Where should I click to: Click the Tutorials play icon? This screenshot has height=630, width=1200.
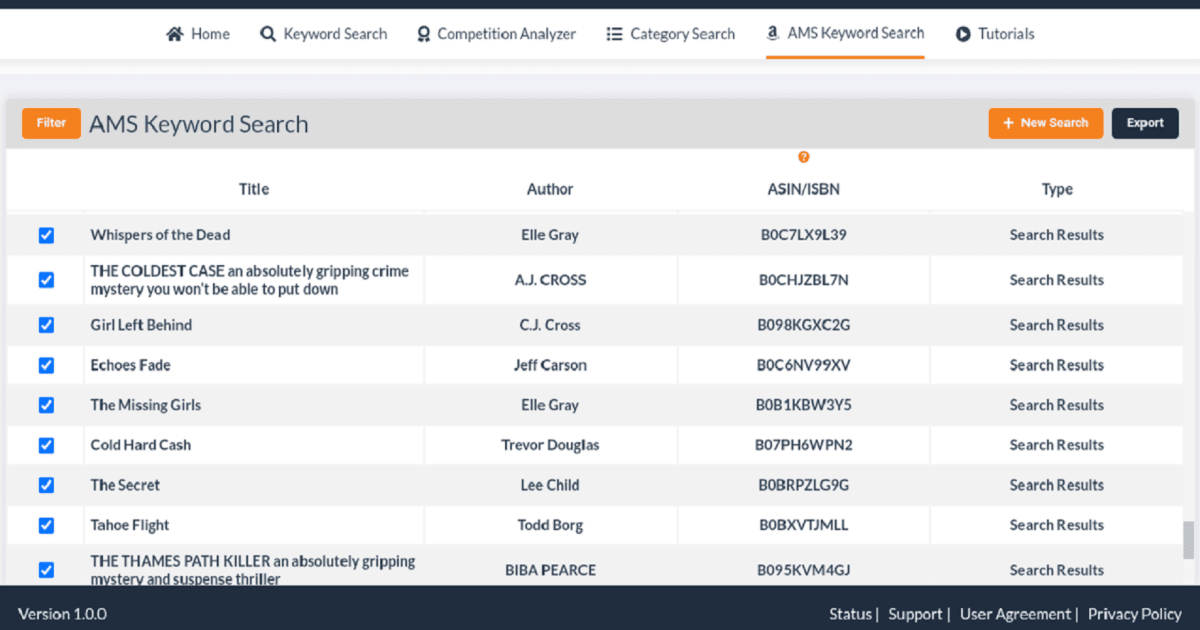click(x=963, y=34)
